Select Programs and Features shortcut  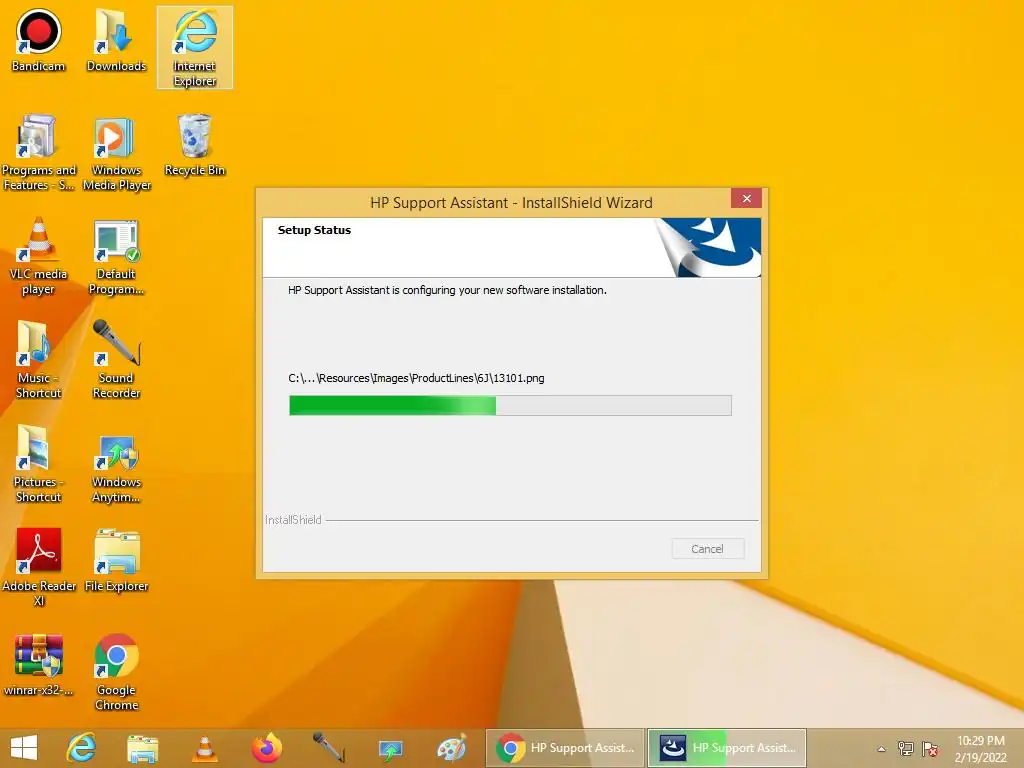click(x=39, y=152)
